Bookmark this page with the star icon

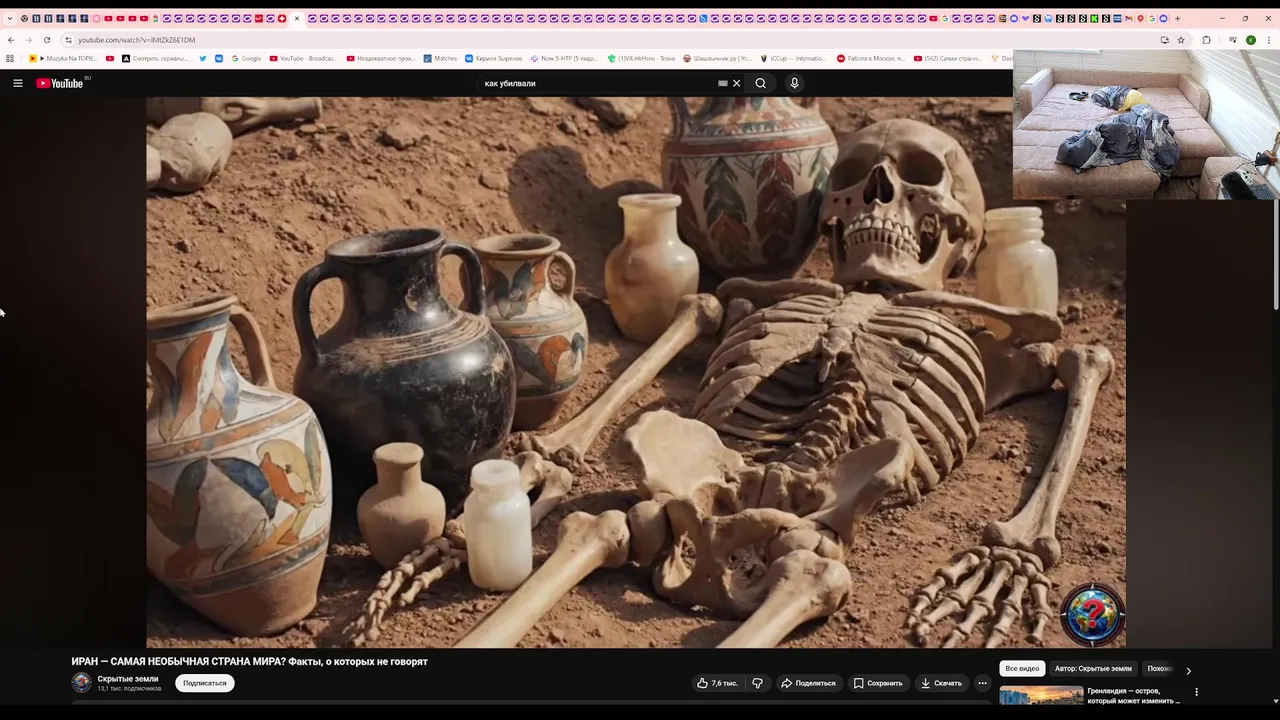click(x=1181, y=40)
